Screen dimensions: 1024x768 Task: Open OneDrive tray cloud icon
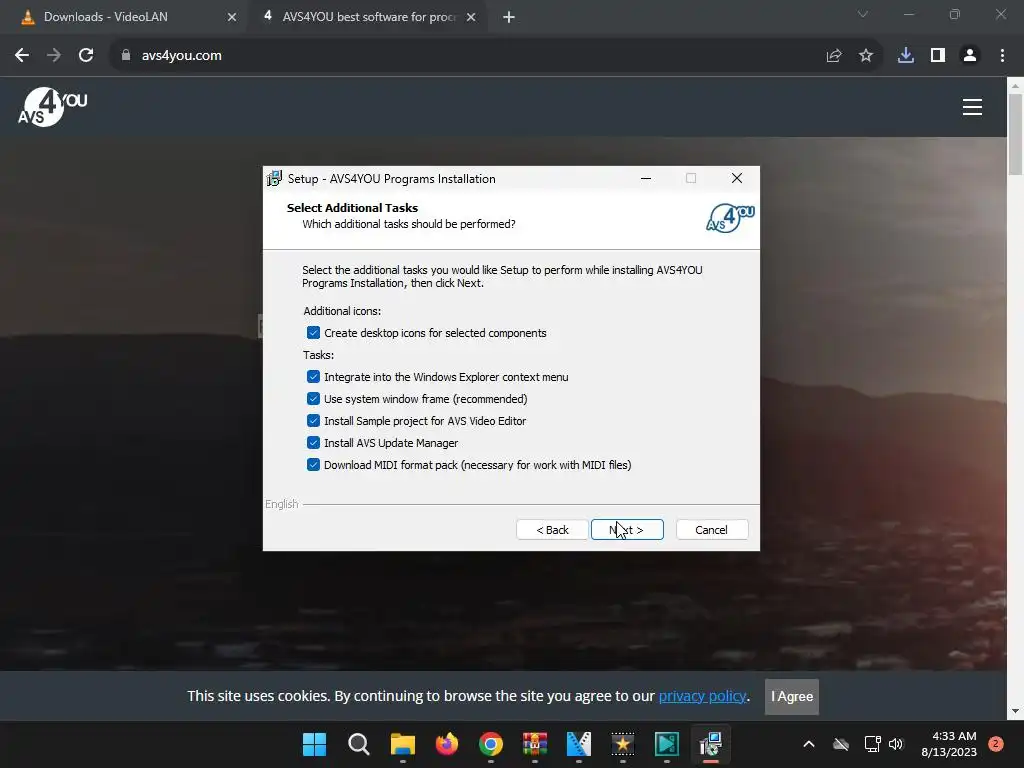(x=841, y=744)
